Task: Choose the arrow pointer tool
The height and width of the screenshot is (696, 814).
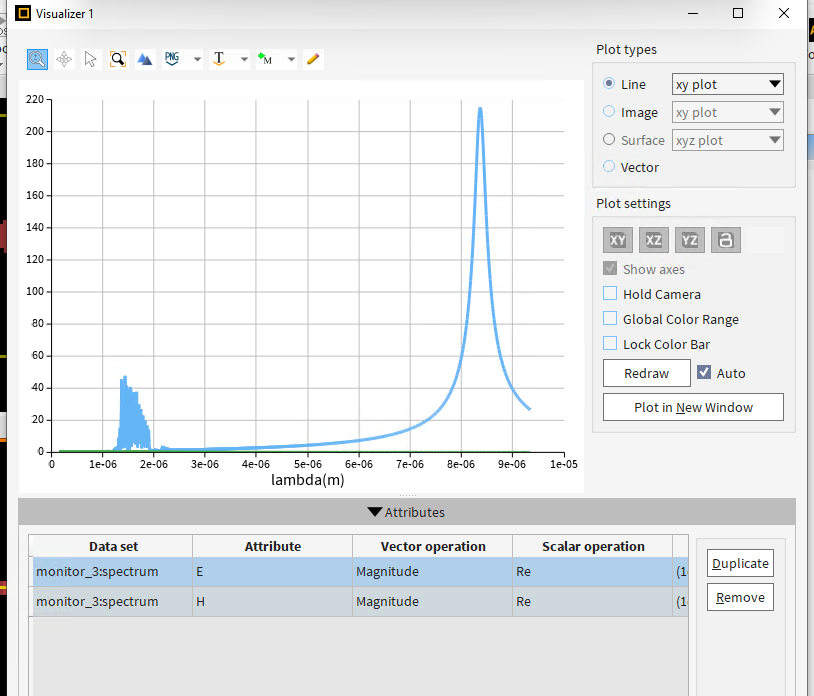Action: click(91, 59)
